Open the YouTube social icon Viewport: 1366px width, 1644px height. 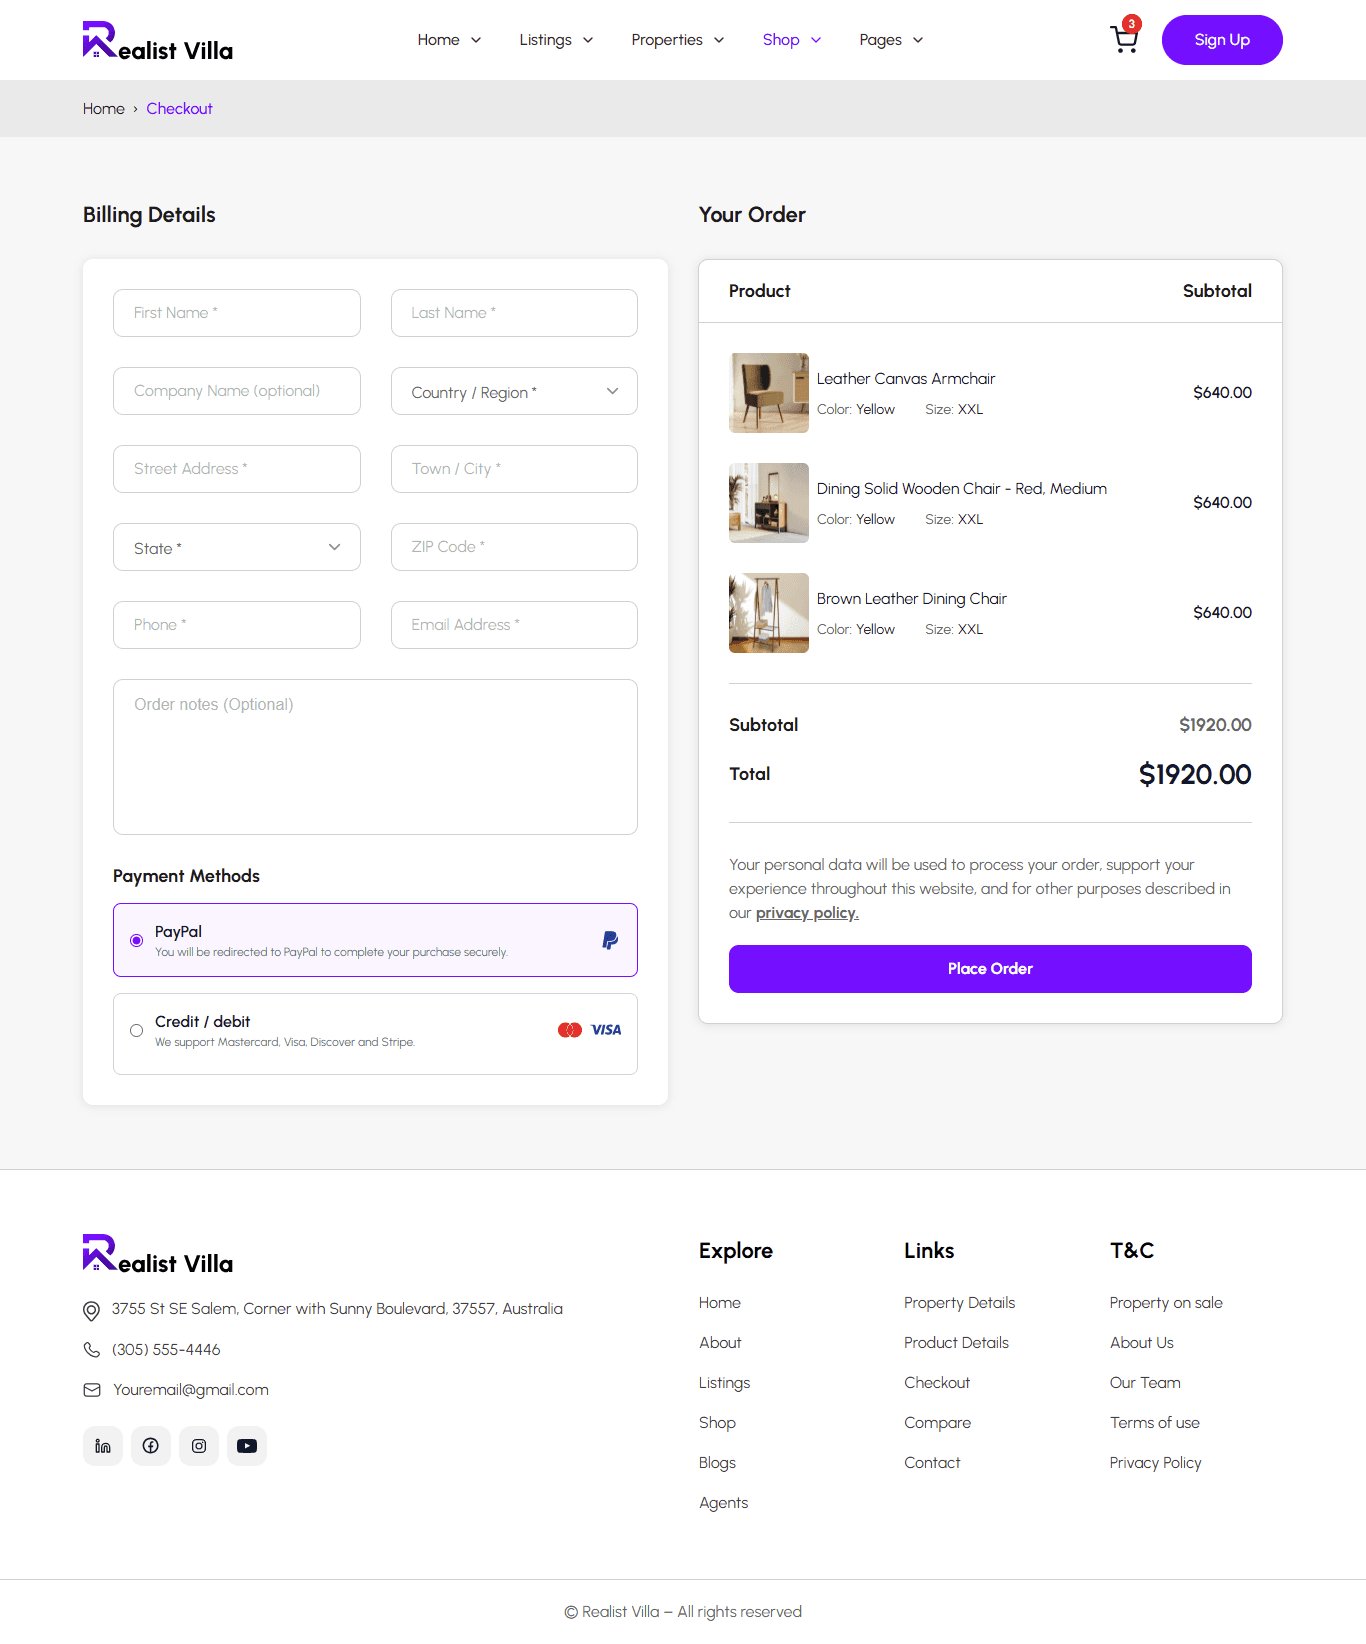click(x=247, y=1446)
